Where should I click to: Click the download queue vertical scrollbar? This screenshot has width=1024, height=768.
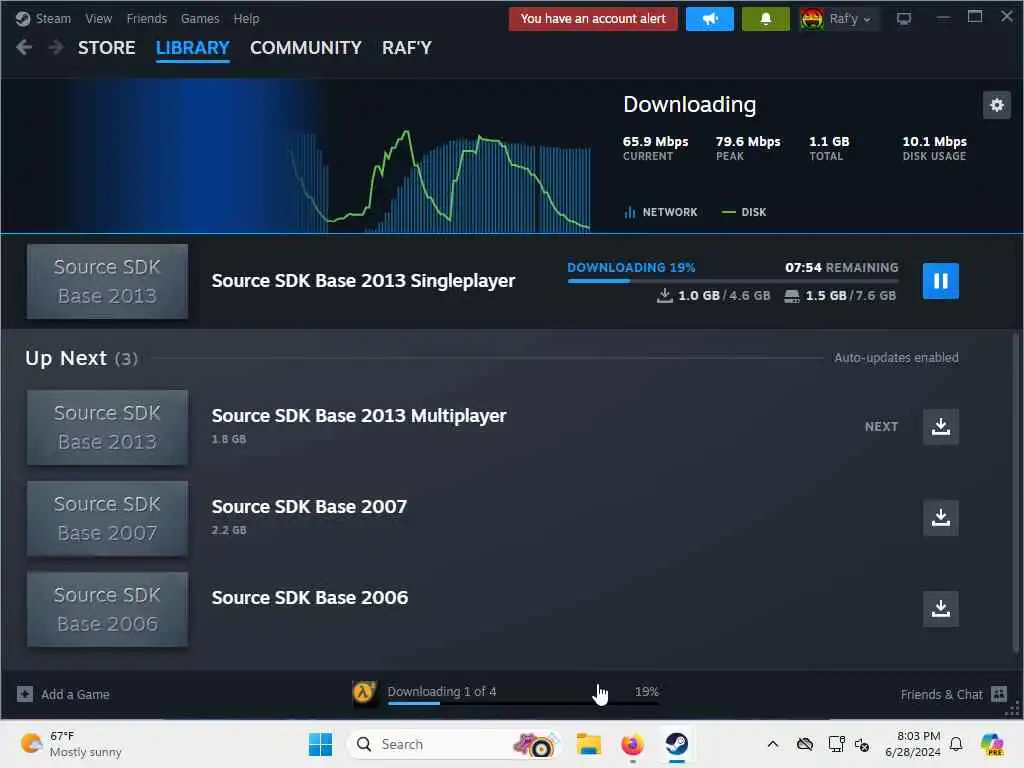pos(1016,493)
